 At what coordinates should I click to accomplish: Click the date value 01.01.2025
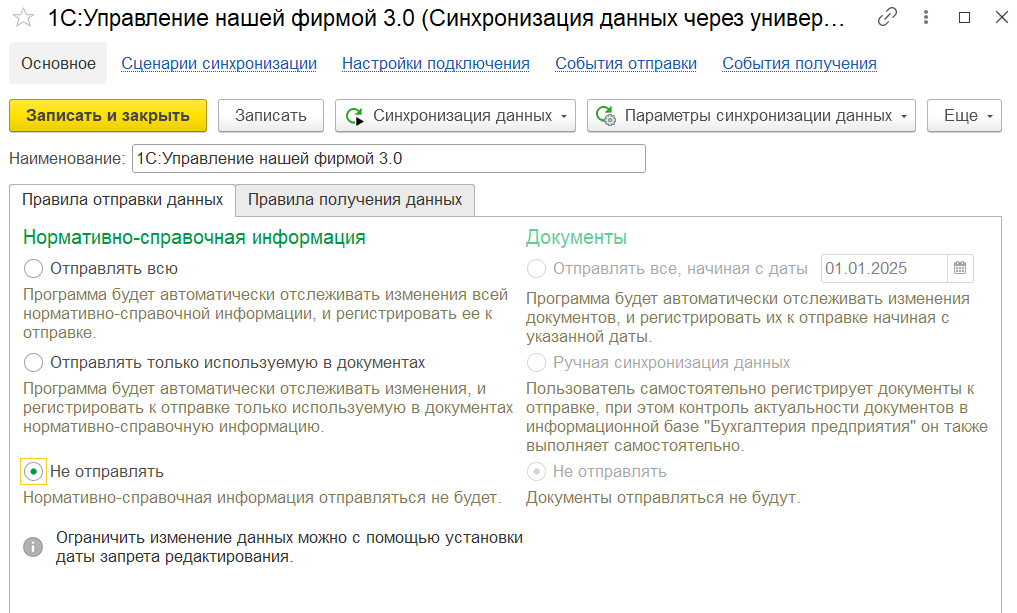pyautogui.click(x=868, y=268)
